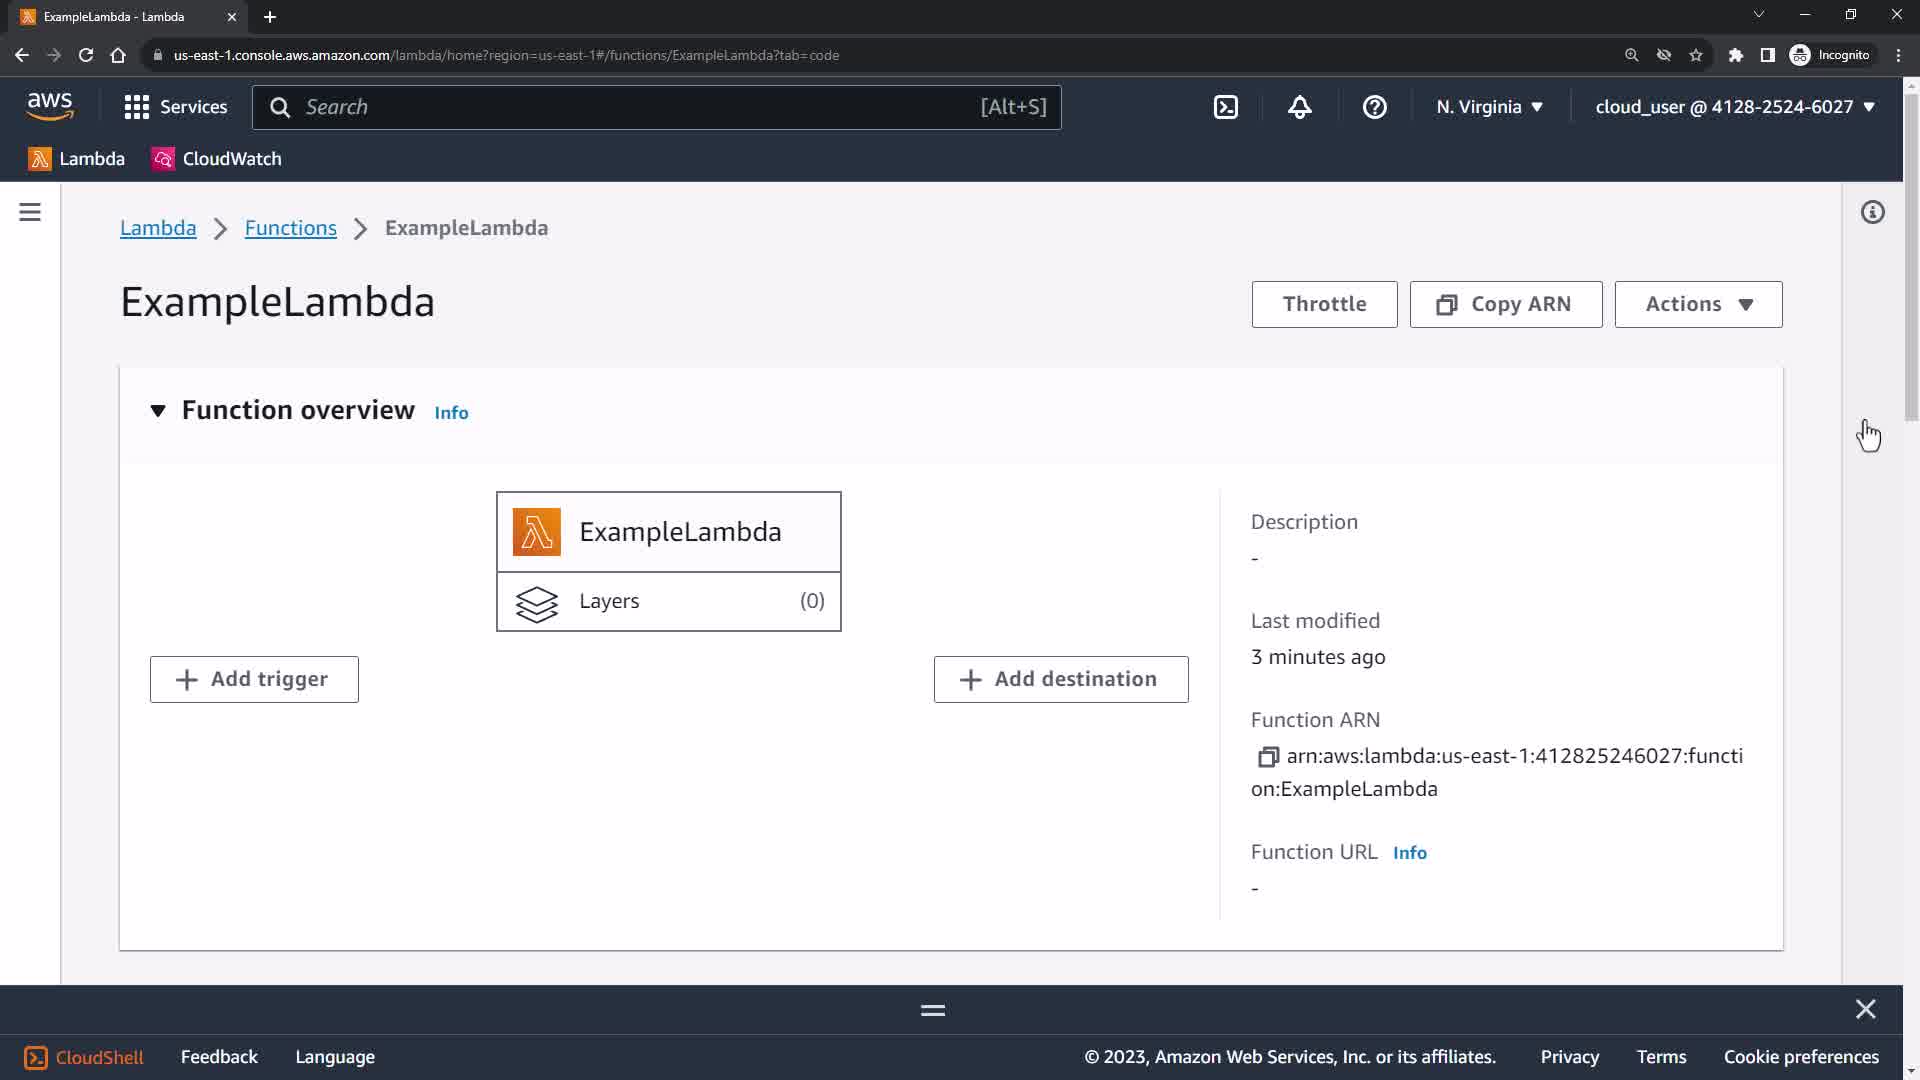Click the notifications bell icon
This screenshot has height=1080, width=1920.
(1299, 107)
